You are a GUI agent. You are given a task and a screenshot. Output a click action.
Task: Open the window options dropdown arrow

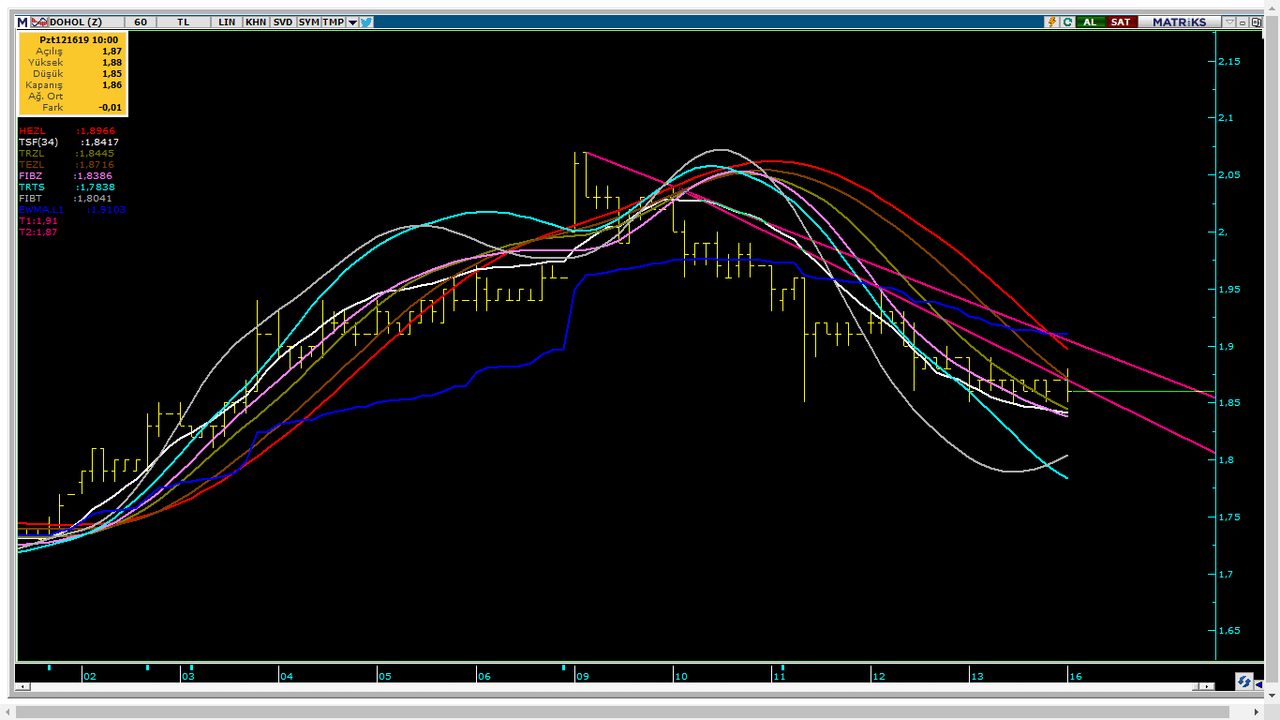pyautogui.click(x=1230, y=21)
